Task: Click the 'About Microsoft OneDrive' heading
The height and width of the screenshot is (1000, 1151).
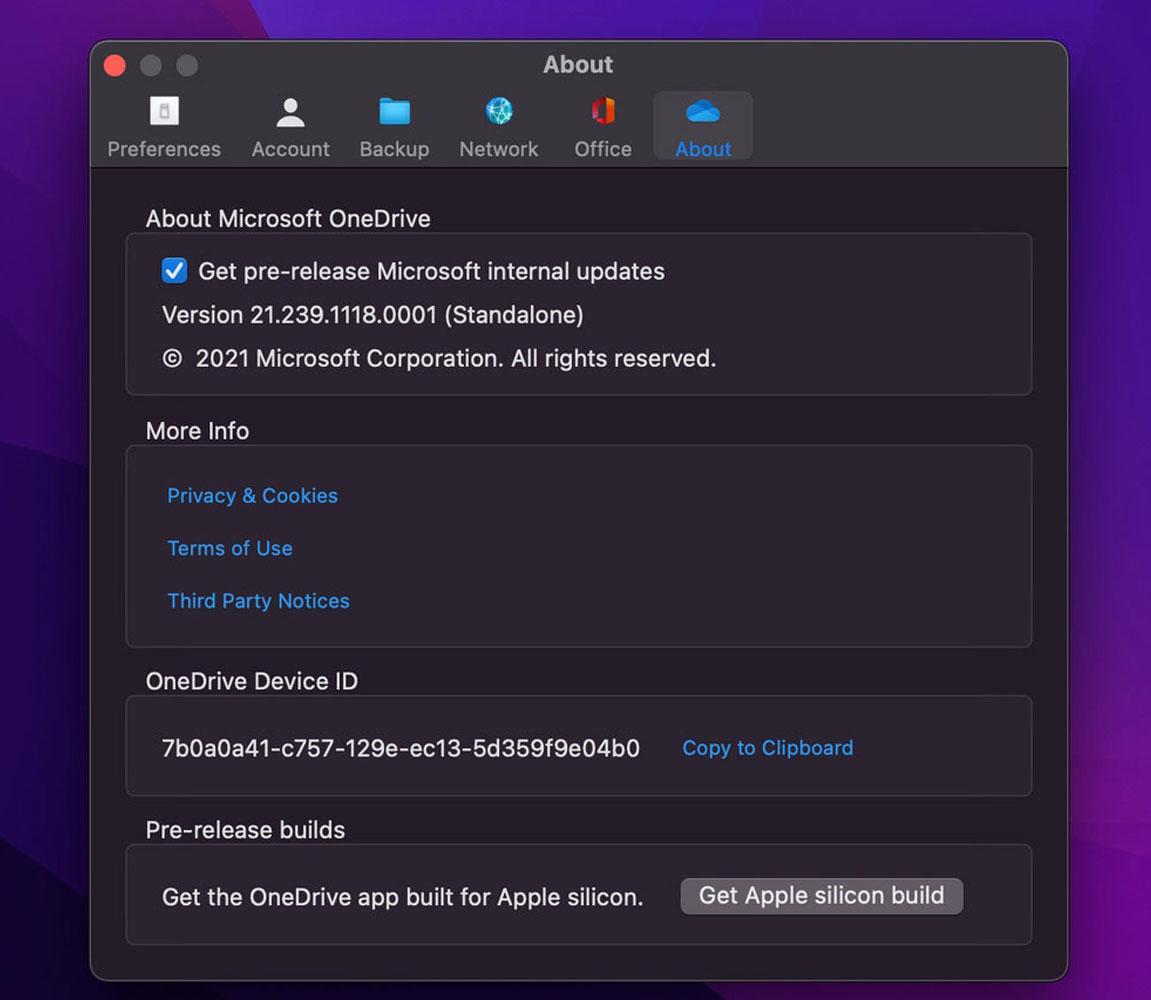Action: coord(288,219)
